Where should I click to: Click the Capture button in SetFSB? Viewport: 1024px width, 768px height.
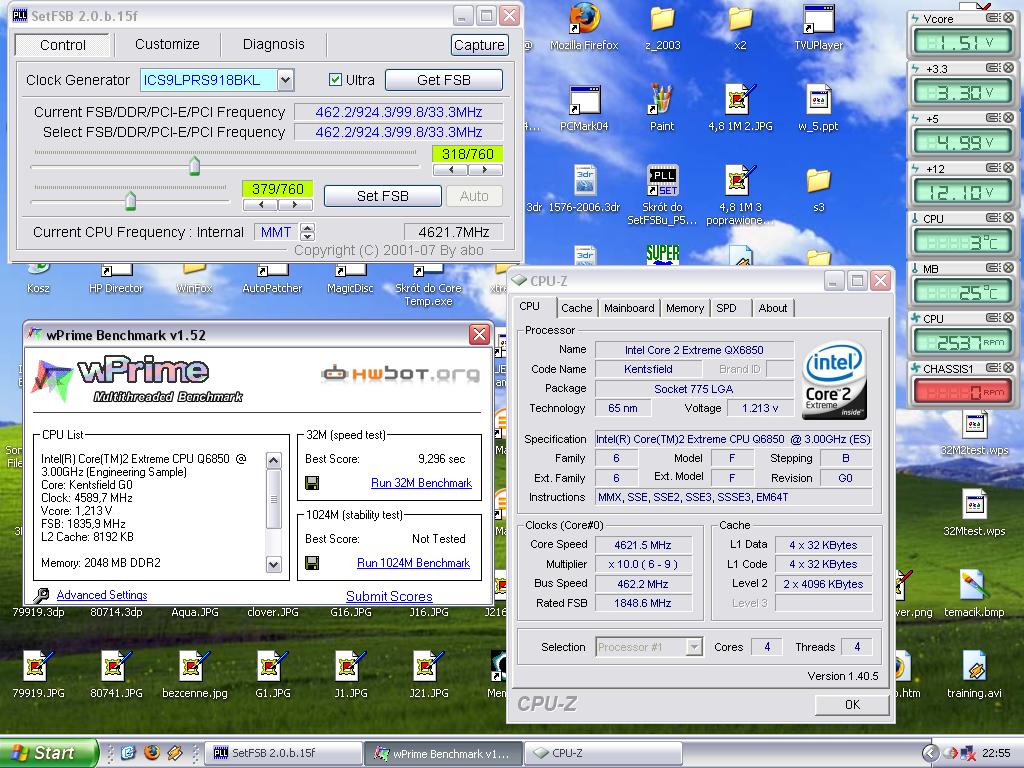(x=479, y=45)
